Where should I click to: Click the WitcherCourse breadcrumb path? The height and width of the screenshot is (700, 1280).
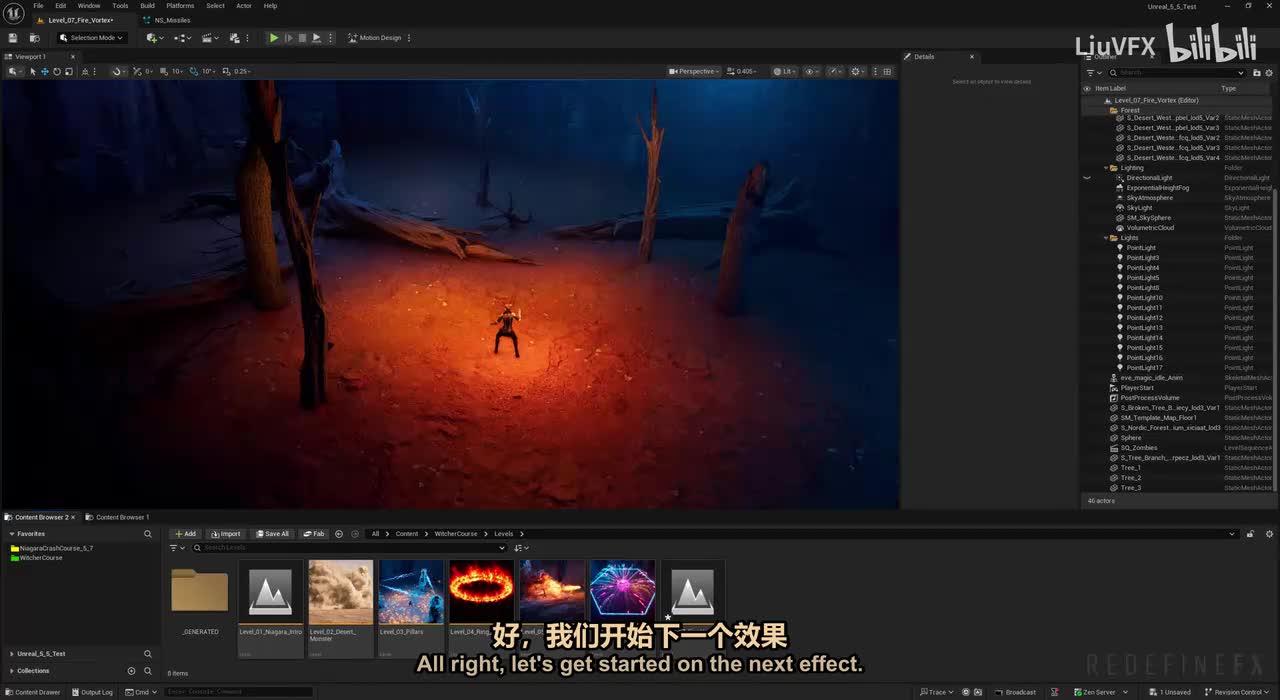455,534
